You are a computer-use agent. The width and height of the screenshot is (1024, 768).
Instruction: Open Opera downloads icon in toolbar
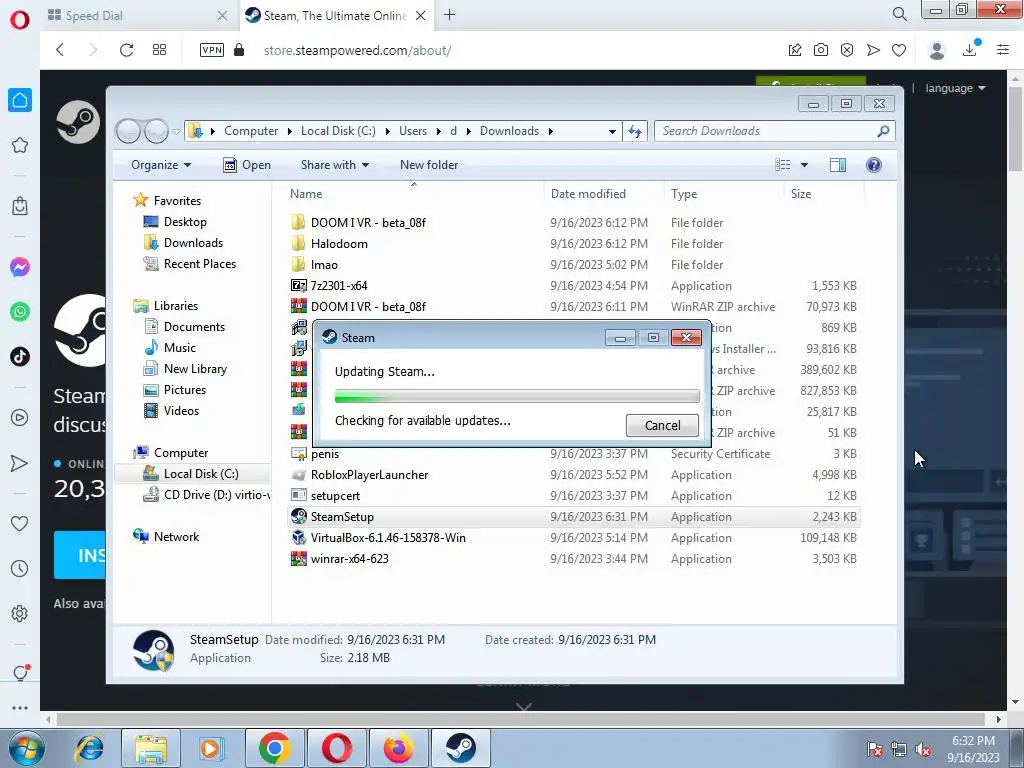[970, 50]
